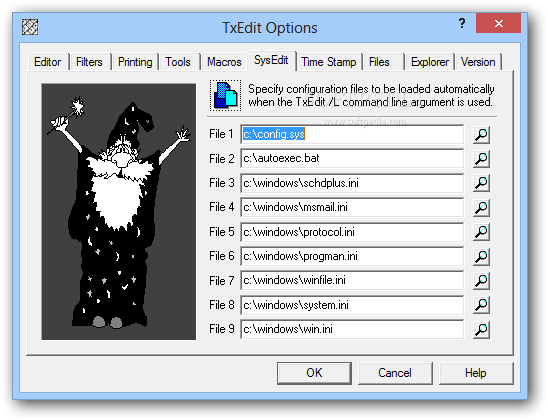Click the browse magnifier for File 2
Viewport: 548px width, 420px height.
(x=481, y=159)
